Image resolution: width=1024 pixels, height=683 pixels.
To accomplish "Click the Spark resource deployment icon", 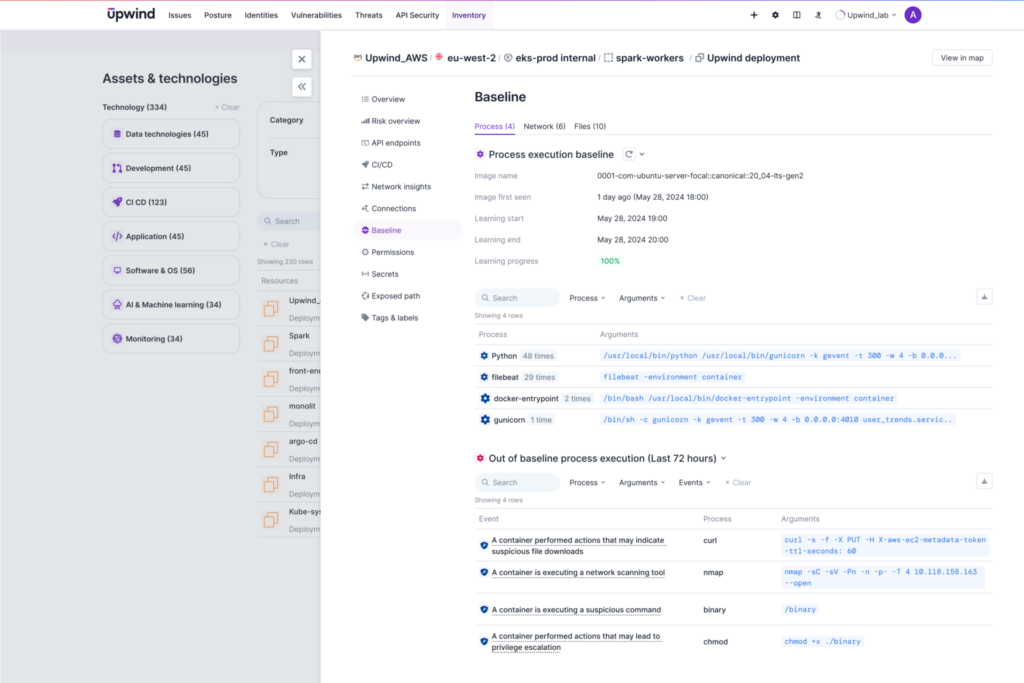I will click(x=271, y=344).
